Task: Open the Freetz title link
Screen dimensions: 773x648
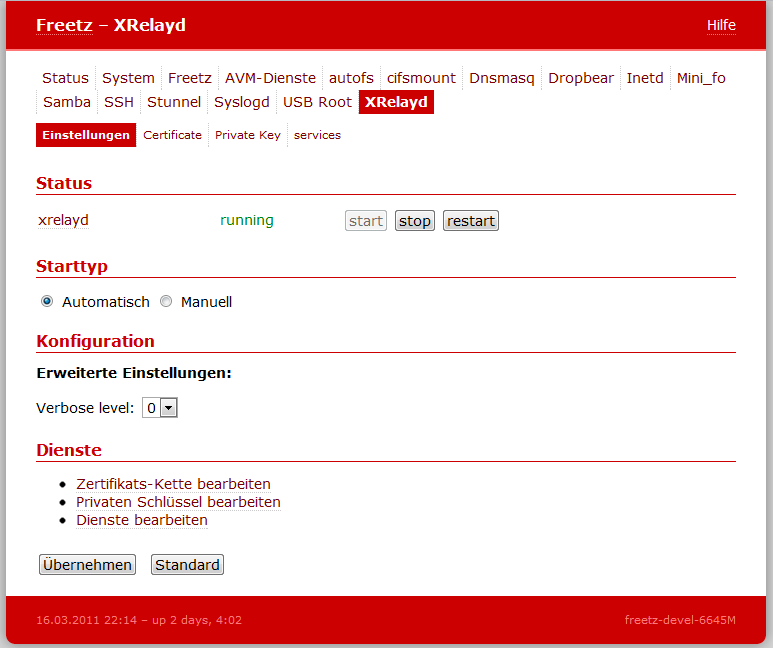Action: pos(64,25)
